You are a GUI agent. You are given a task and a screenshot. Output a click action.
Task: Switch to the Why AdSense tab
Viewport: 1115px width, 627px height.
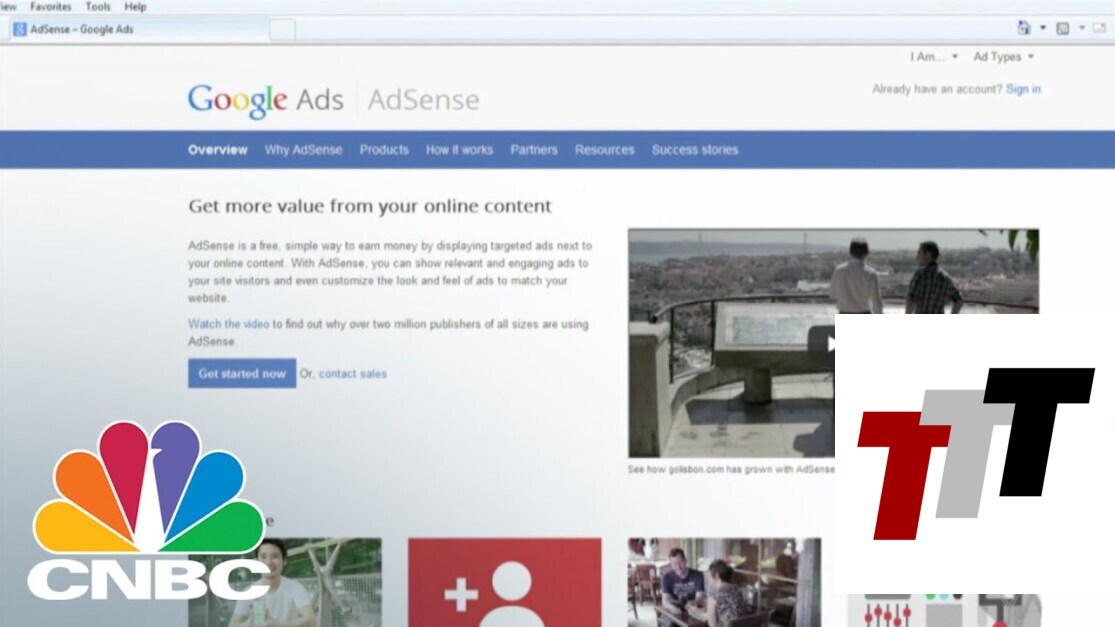tap(303, 150)
